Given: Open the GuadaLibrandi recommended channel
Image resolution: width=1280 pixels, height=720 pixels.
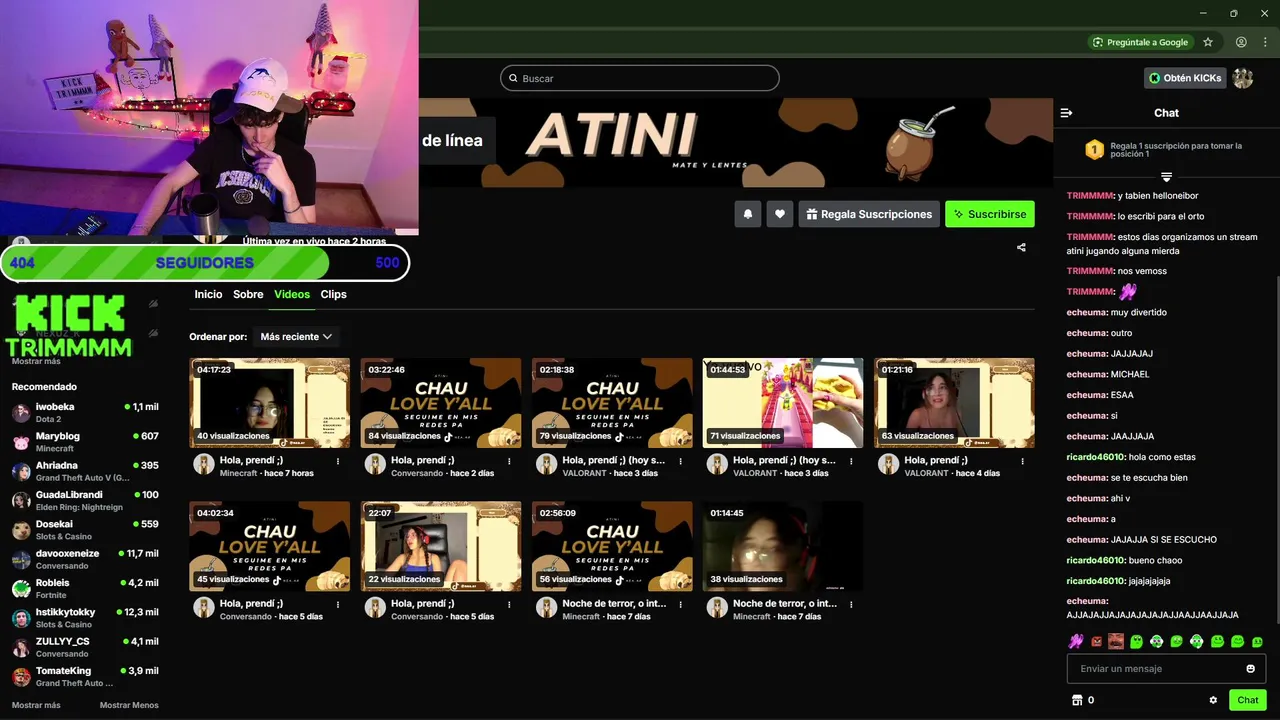Looking at the screenshot, I should [x=85, y=500].
